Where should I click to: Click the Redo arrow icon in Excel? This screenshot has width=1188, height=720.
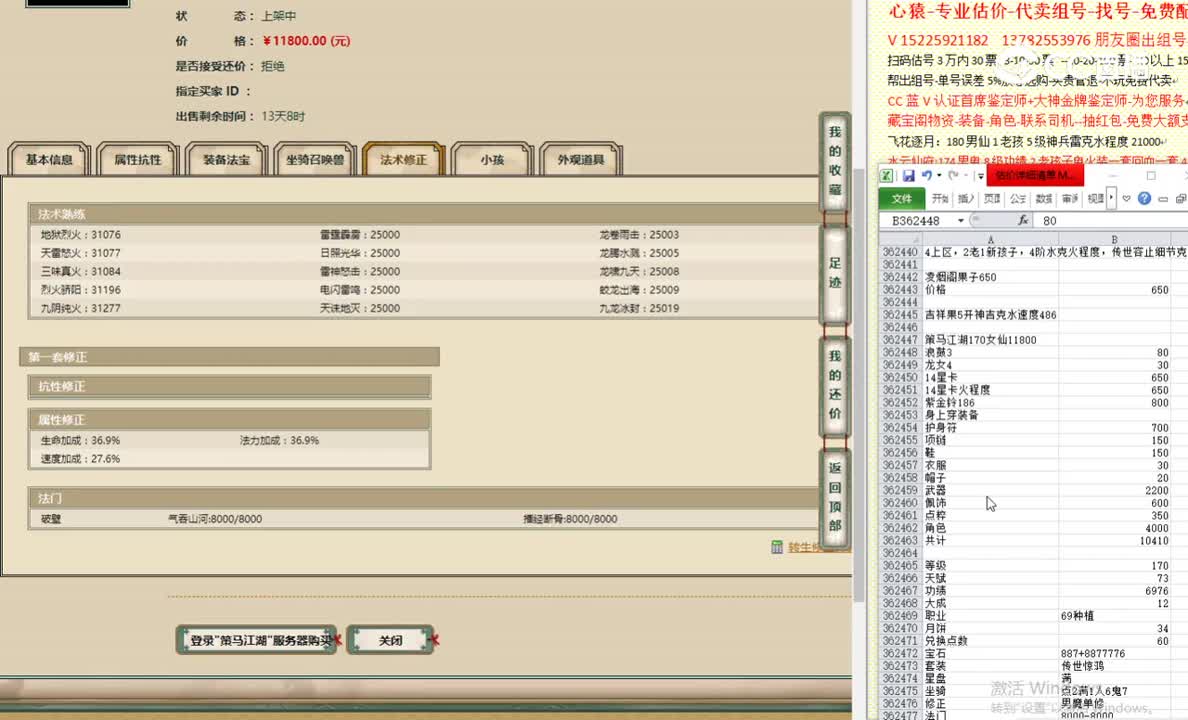pos(952,175)
